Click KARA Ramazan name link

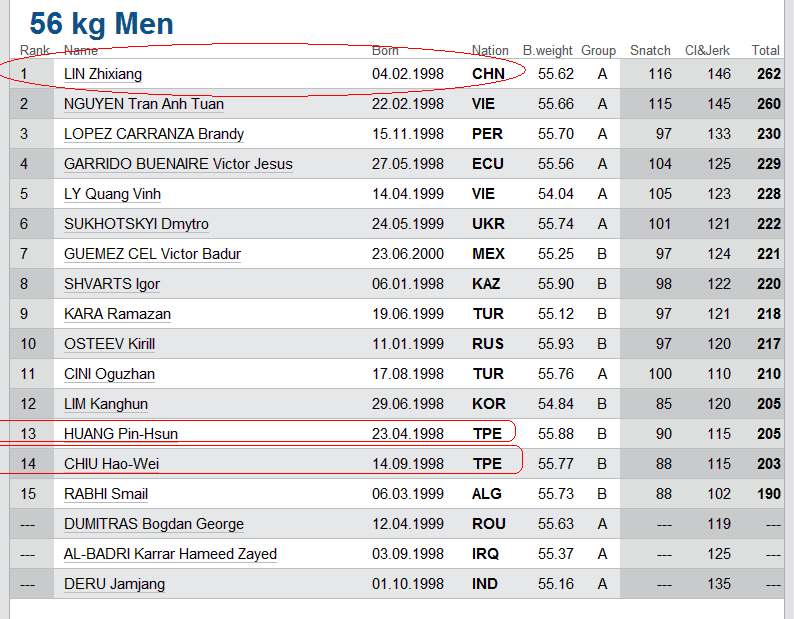point(117,314)
